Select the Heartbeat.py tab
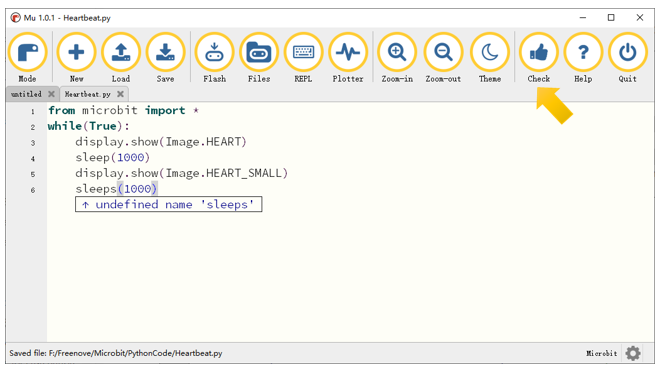662x369 pixels. pos(87,94)
